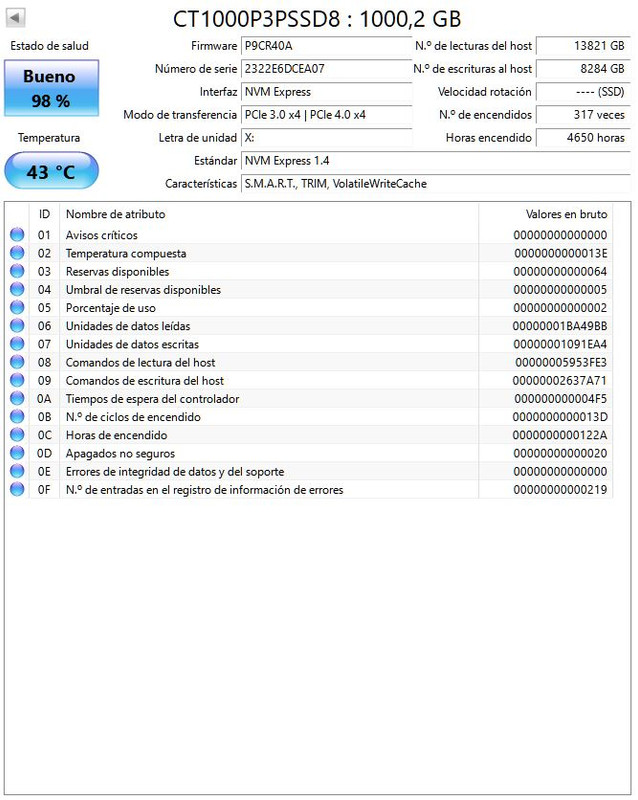
Task: Click the Valores en bruto column header
Action: [x=546, y=214]
